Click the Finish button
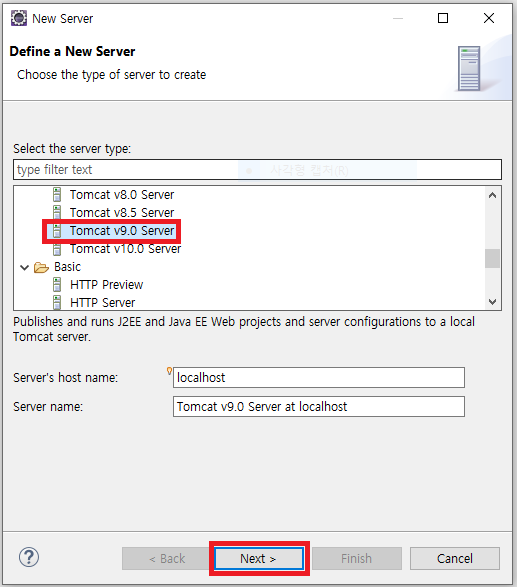This screenshot has width=517, height=587. tap(357, 558)
